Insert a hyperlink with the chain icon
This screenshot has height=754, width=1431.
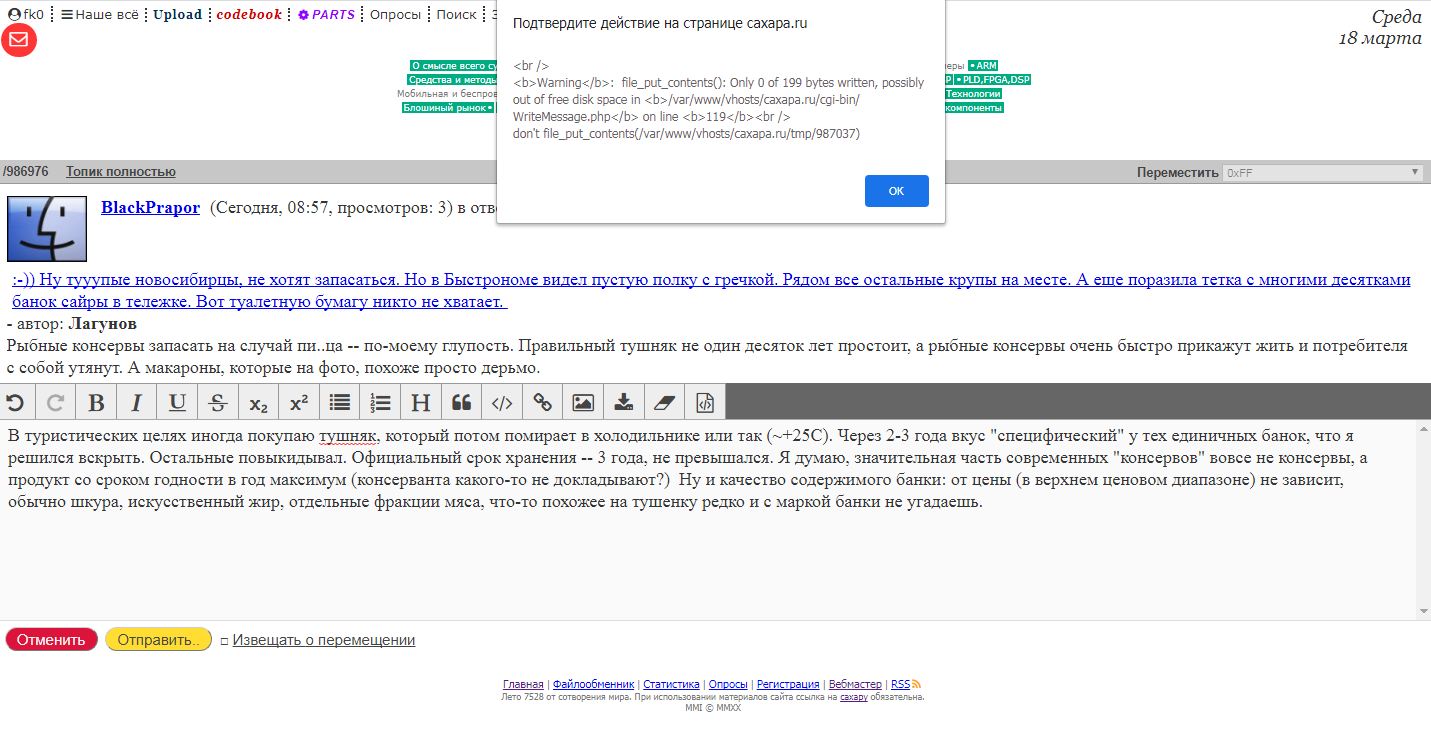click(542, 402)
